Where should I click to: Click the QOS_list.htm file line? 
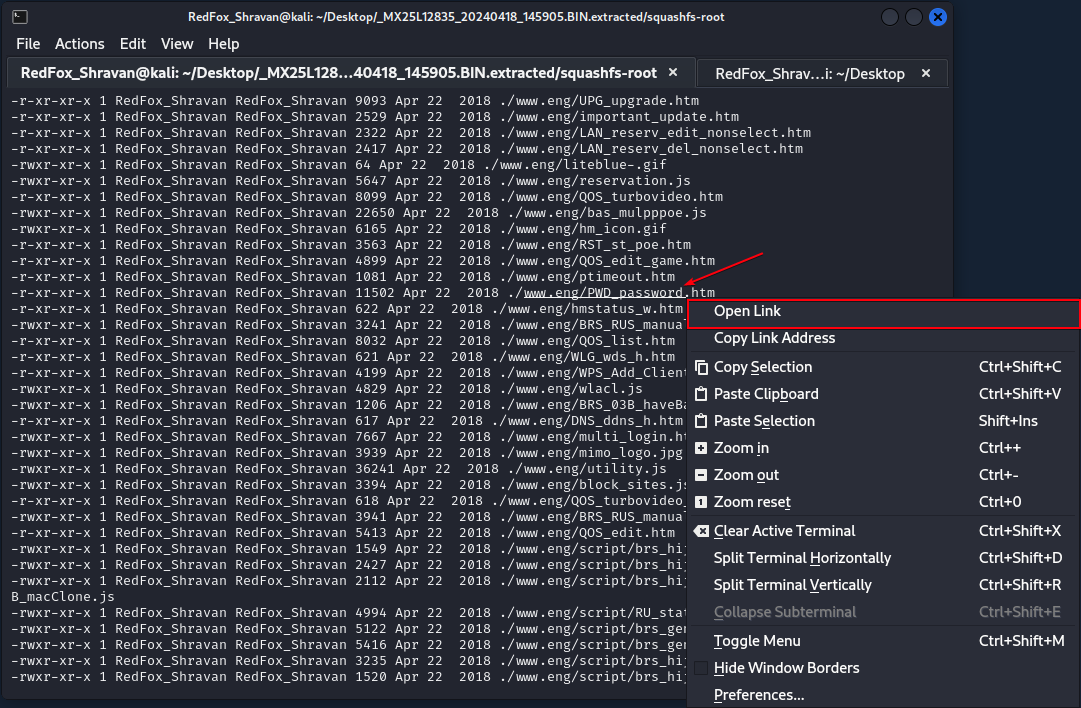(343, 341)
